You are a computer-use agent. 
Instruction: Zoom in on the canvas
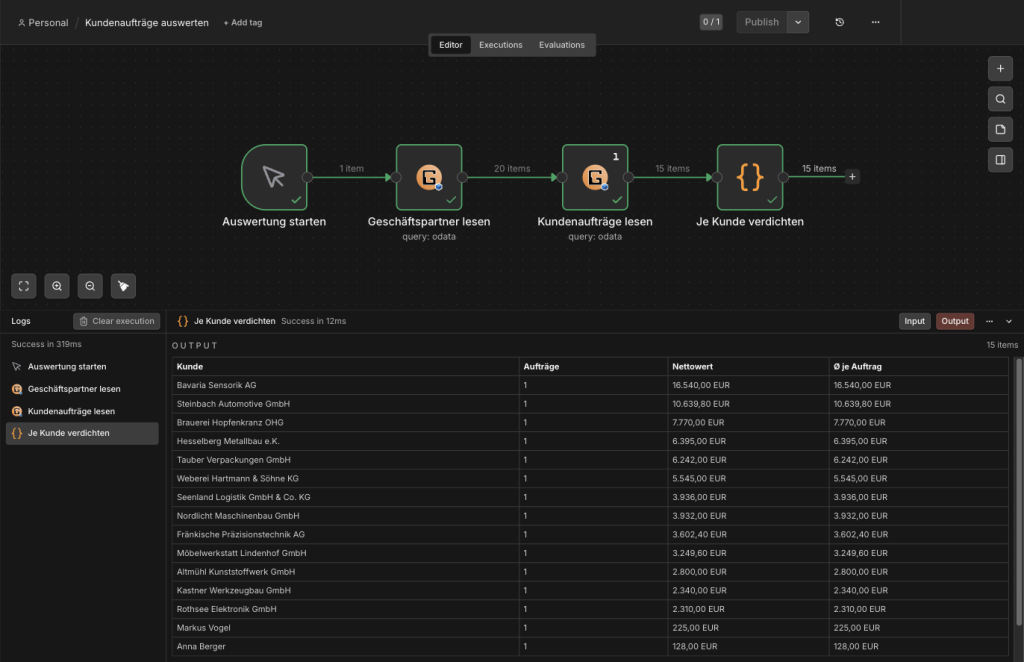tap(57, 286)
